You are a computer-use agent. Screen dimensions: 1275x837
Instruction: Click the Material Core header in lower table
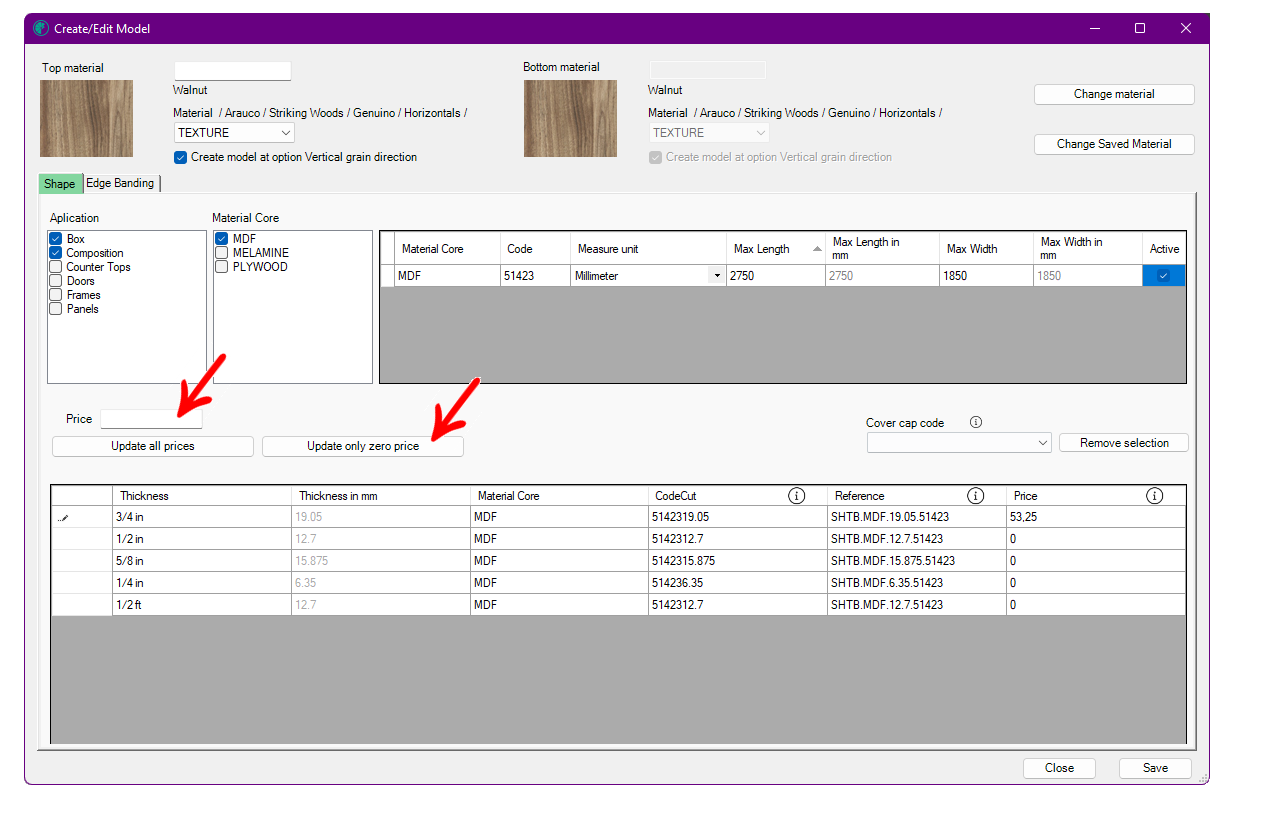[x=559, y=496]
